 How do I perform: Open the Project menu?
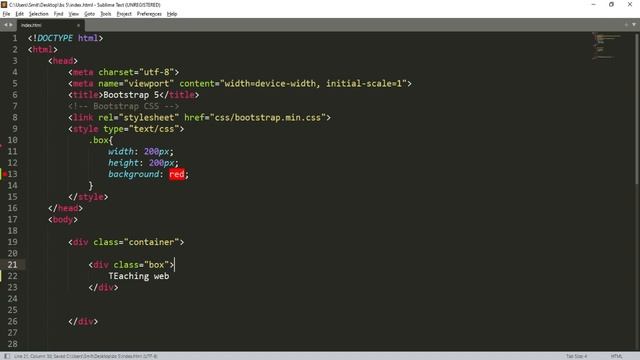(x=124, y=14)
